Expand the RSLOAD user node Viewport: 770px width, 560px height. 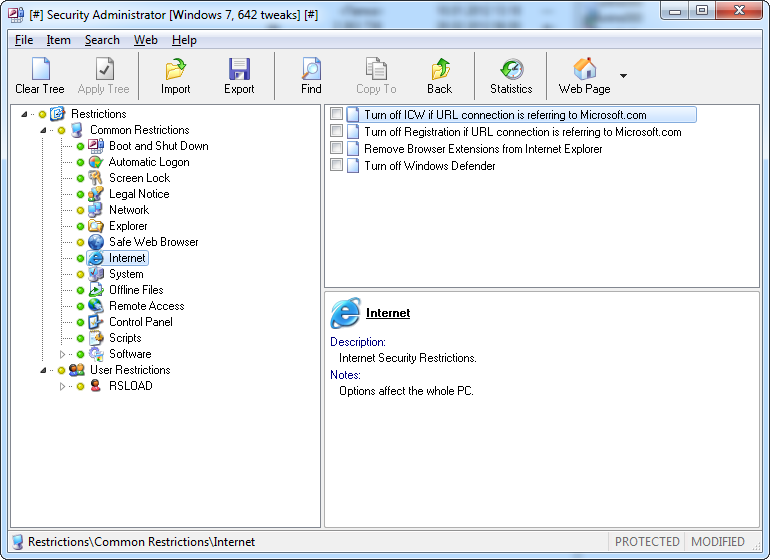click(62, 386)
